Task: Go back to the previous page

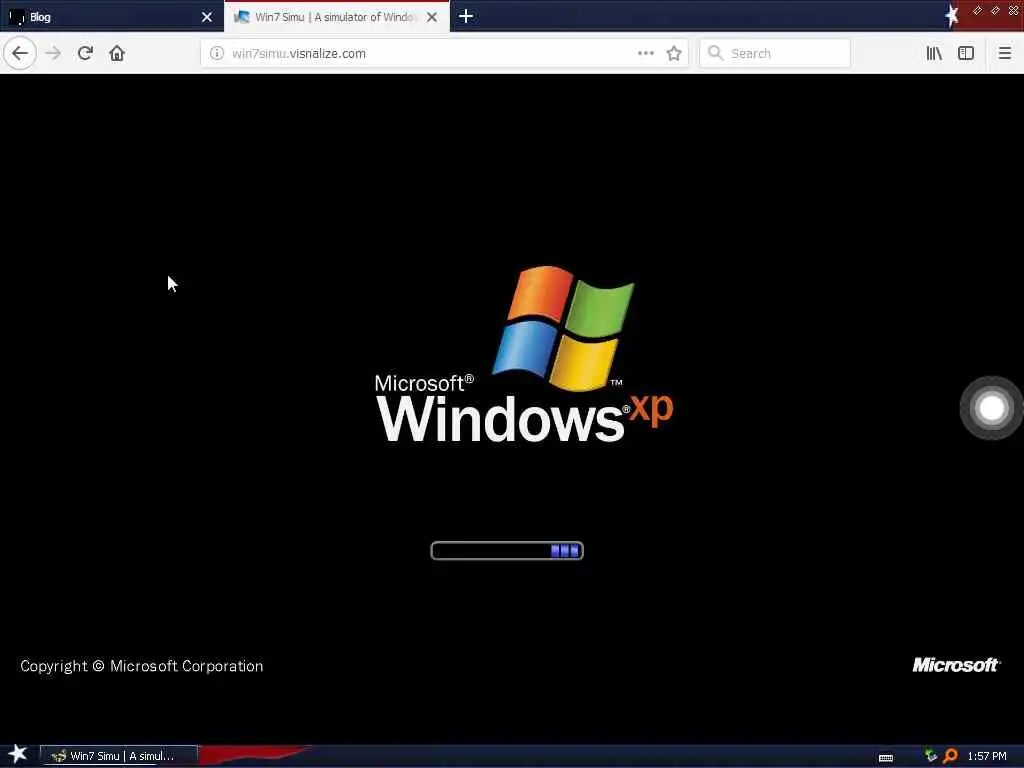Action: tap(20, 53)
